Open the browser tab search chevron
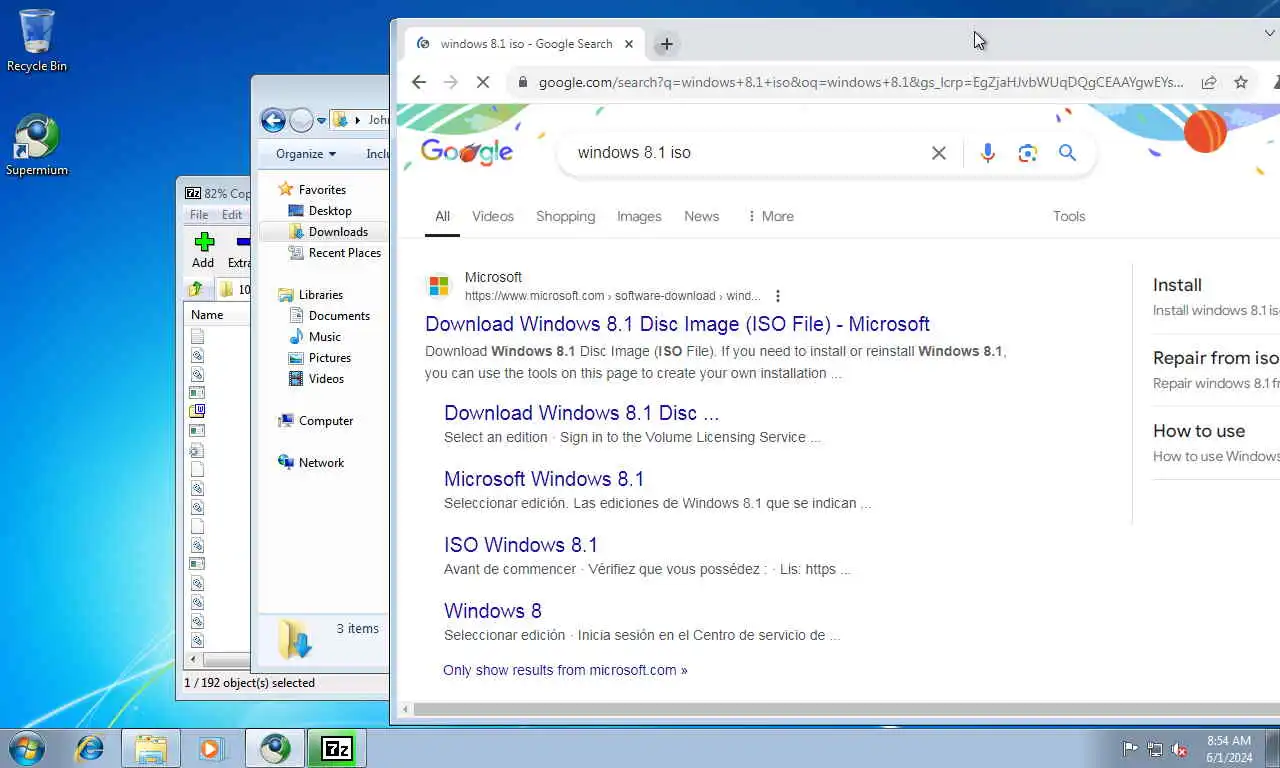 click(1270, 34)
